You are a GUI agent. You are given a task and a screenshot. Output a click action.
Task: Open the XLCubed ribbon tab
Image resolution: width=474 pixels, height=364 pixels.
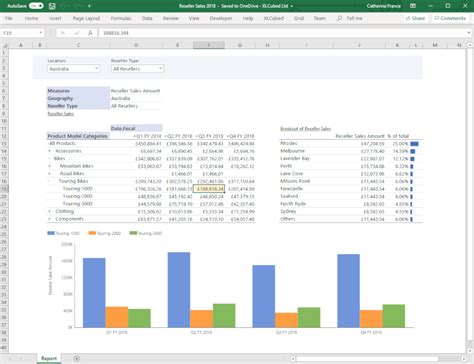[274, 18]
